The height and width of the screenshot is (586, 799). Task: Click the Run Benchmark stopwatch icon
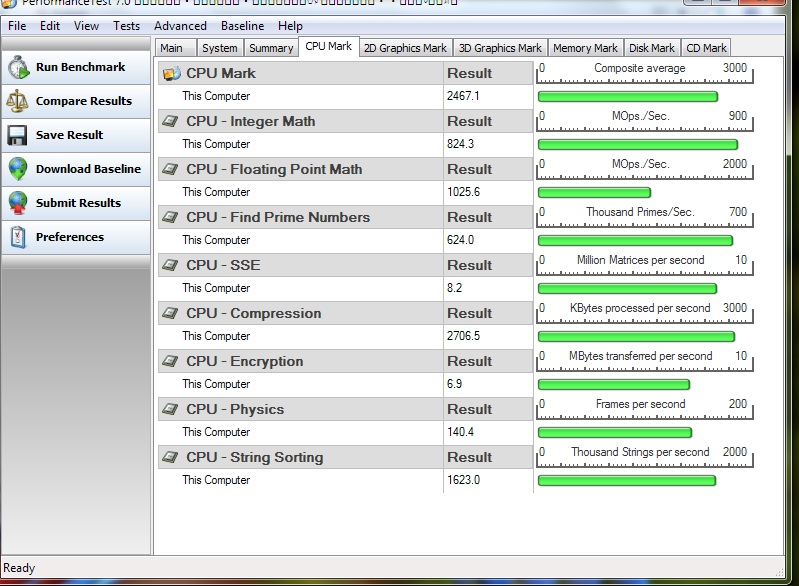[x=18, y=67]
